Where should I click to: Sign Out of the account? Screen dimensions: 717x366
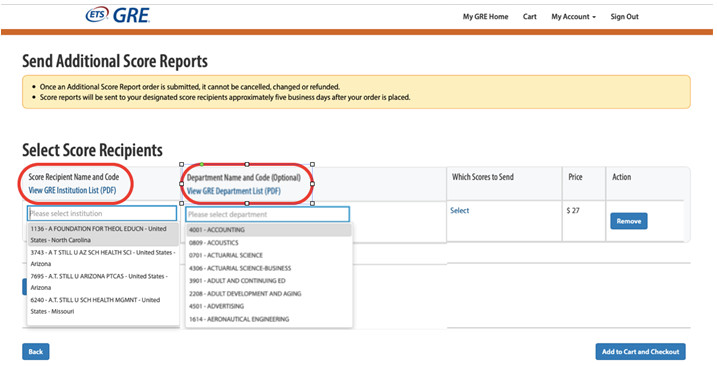[624, 16]
